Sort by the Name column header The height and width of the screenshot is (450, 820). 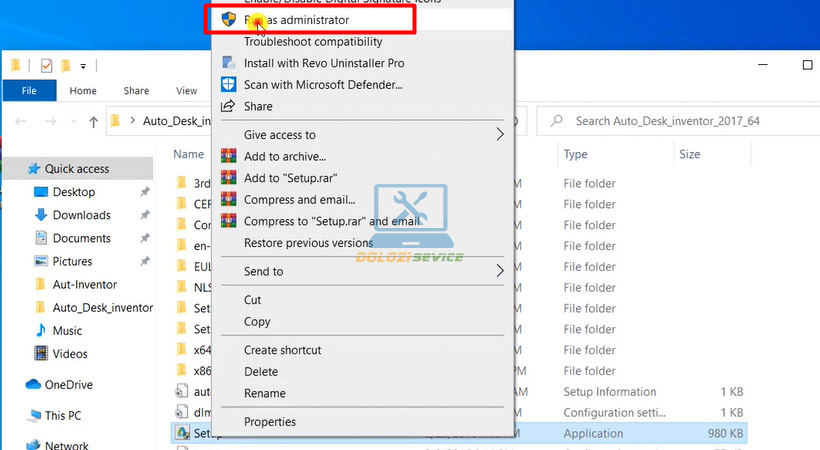(x=188, y=154)
